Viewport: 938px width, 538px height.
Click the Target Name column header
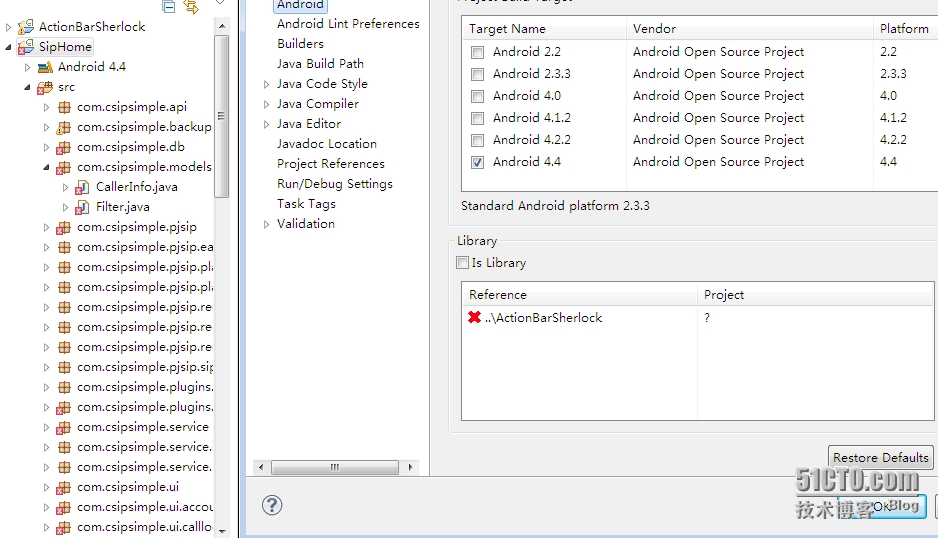(x=544, y=29)
